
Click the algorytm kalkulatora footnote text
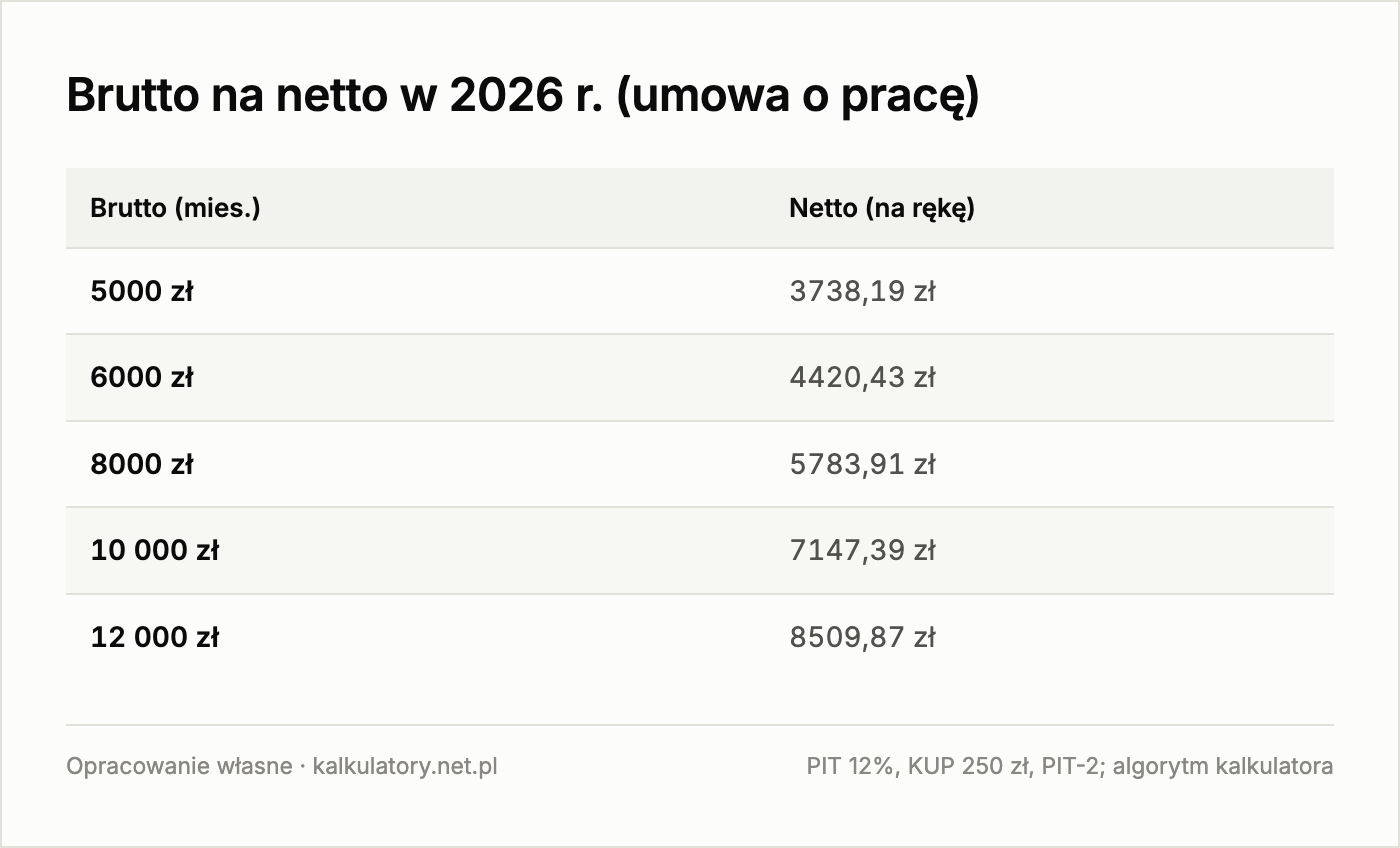pyautogui.click(x=1222, y=766)
